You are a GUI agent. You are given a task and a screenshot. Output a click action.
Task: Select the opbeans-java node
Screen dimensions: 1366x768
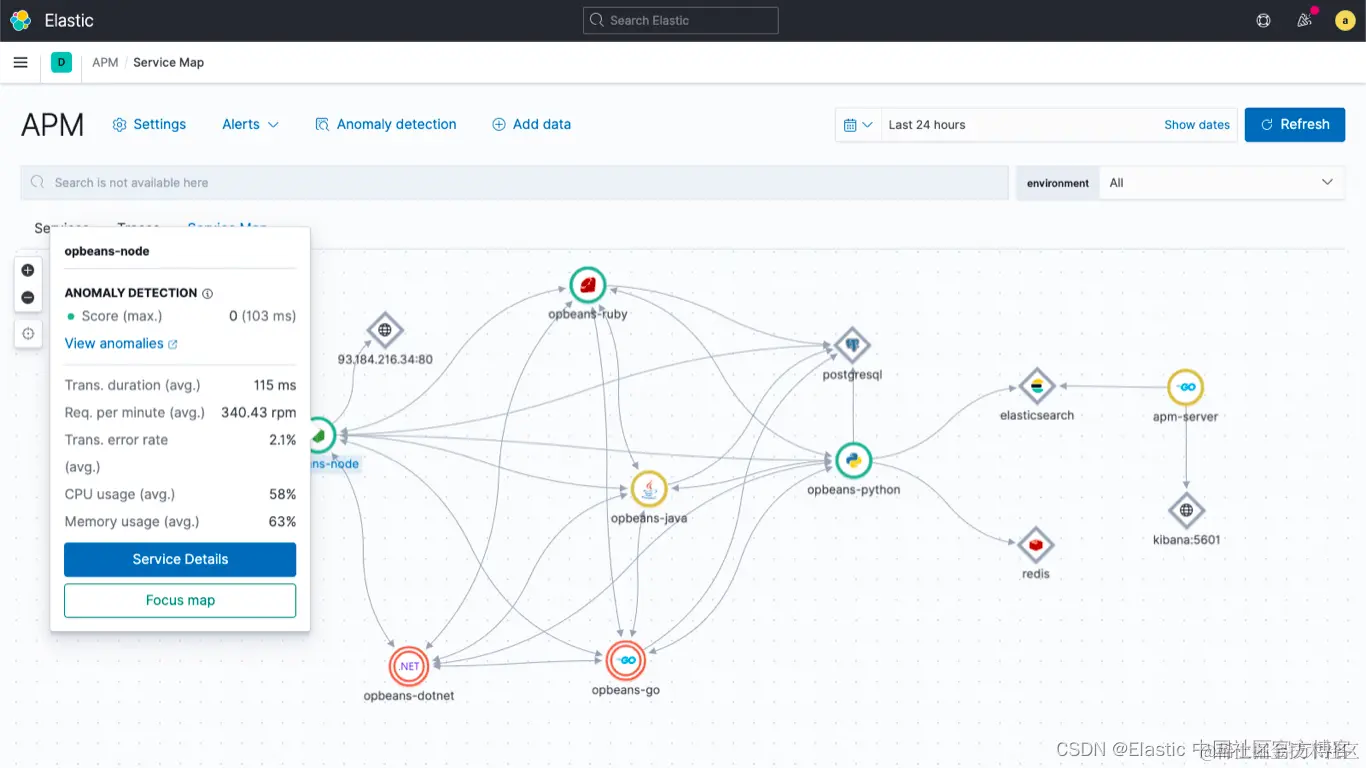(649, 489)
